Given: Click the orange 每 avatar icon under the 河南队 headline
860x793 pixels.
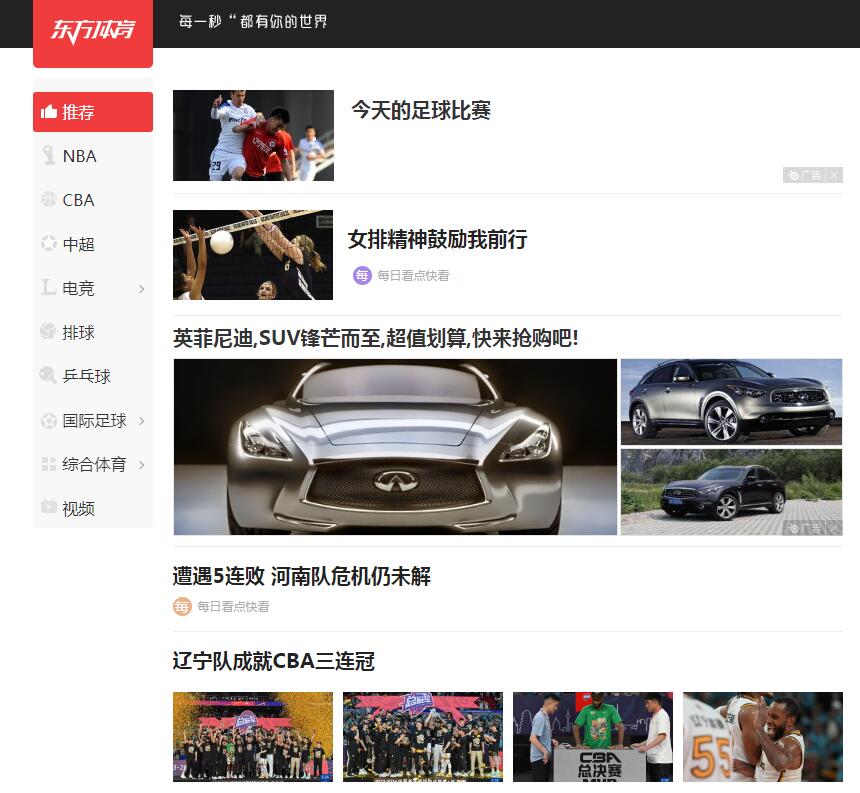Looking at the screenshot, I should pyautogui.click(x=182, y=607).
